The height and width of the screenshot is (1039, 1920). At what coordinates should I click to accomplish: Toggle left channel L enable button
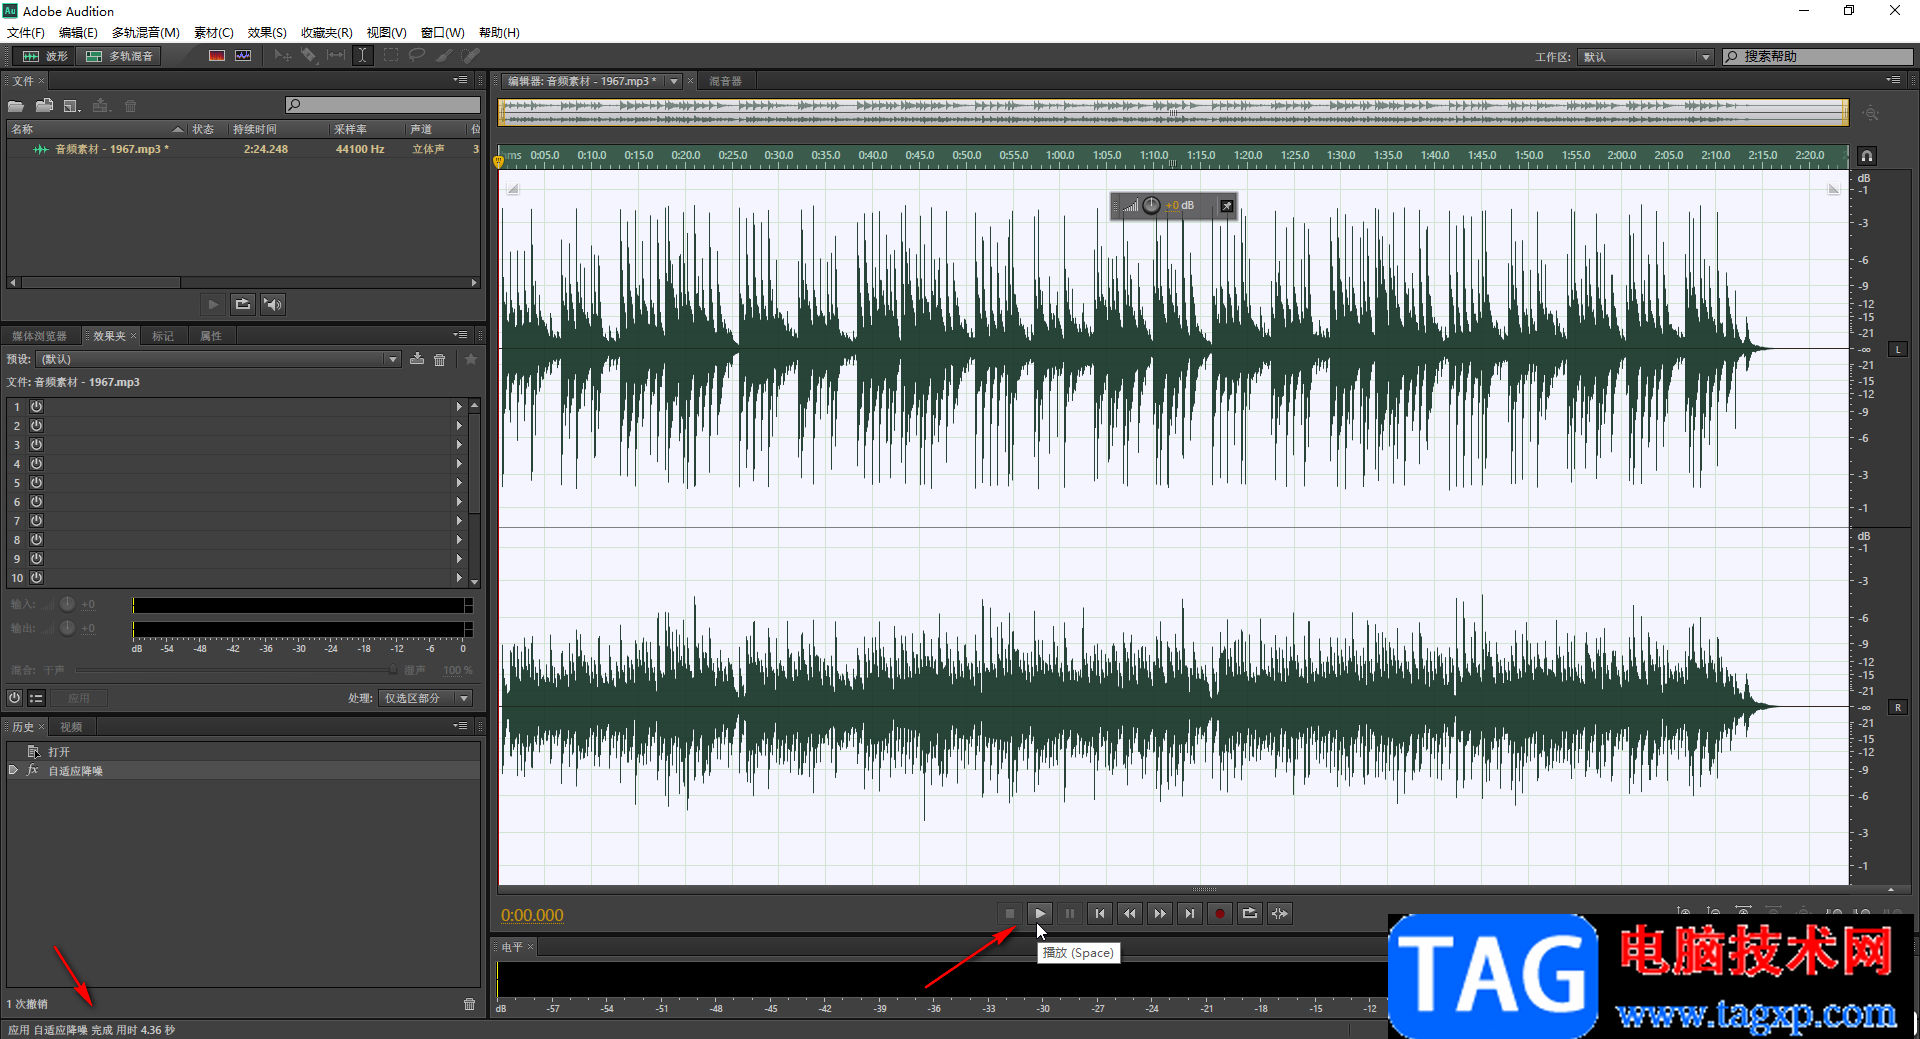click(x=1898, y=349)
